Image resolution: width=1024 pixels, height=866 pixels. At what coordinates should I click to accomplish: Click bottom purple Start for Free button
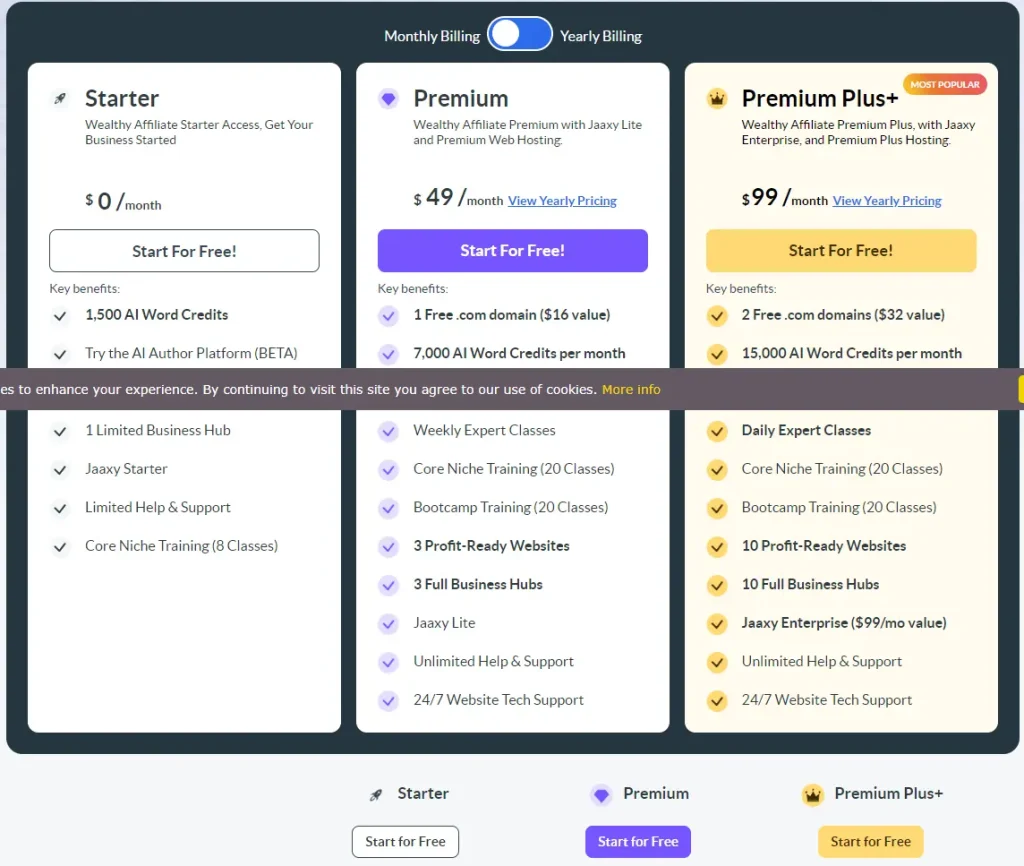tap(638, 842)
